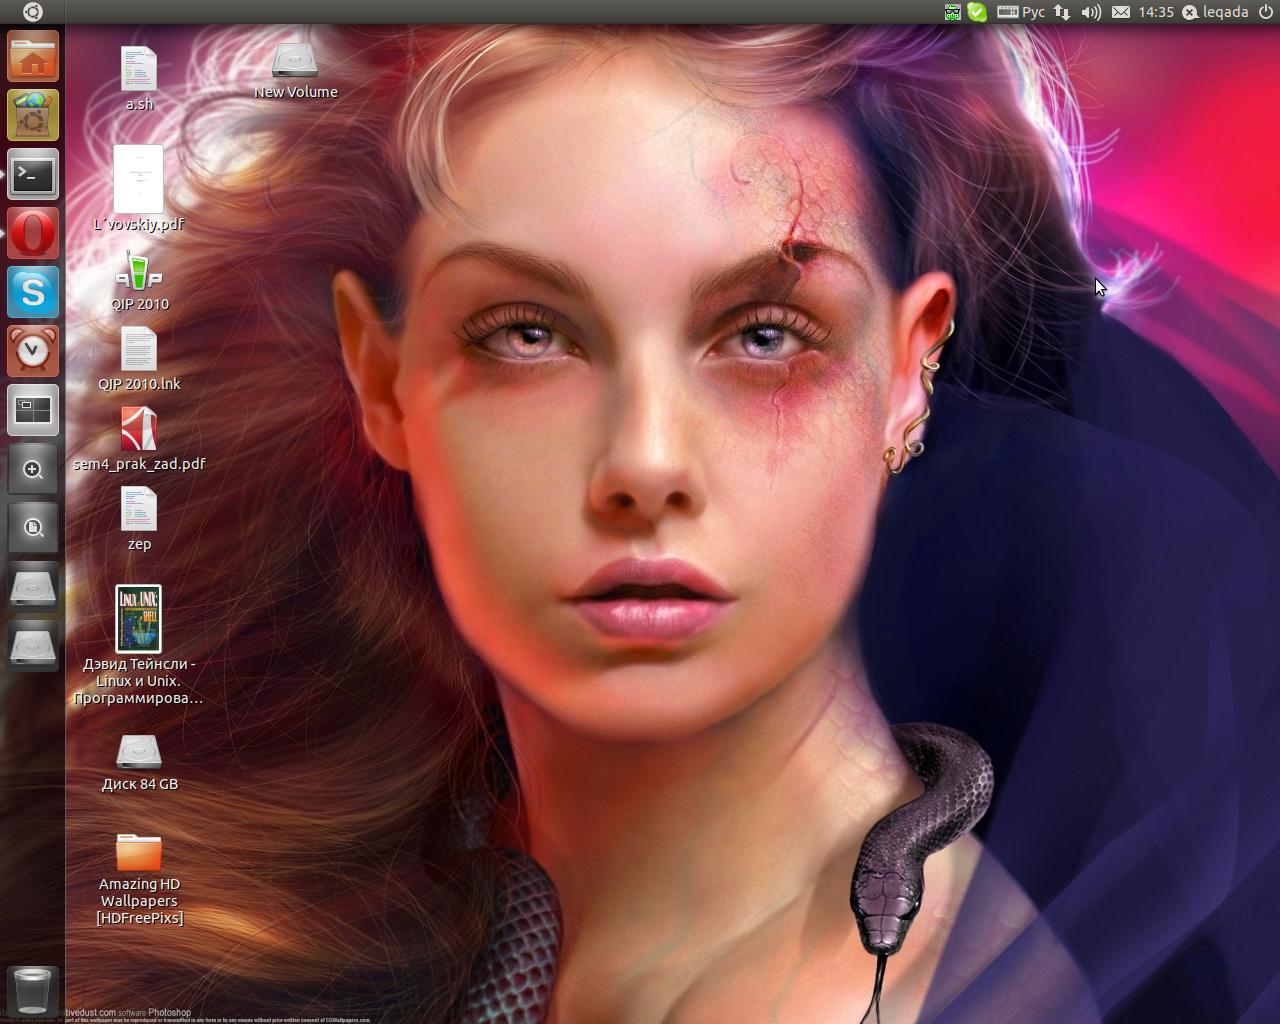Select the zep file on desktop
Viewport: 1280px width, 1024px height.
(139, 519)
